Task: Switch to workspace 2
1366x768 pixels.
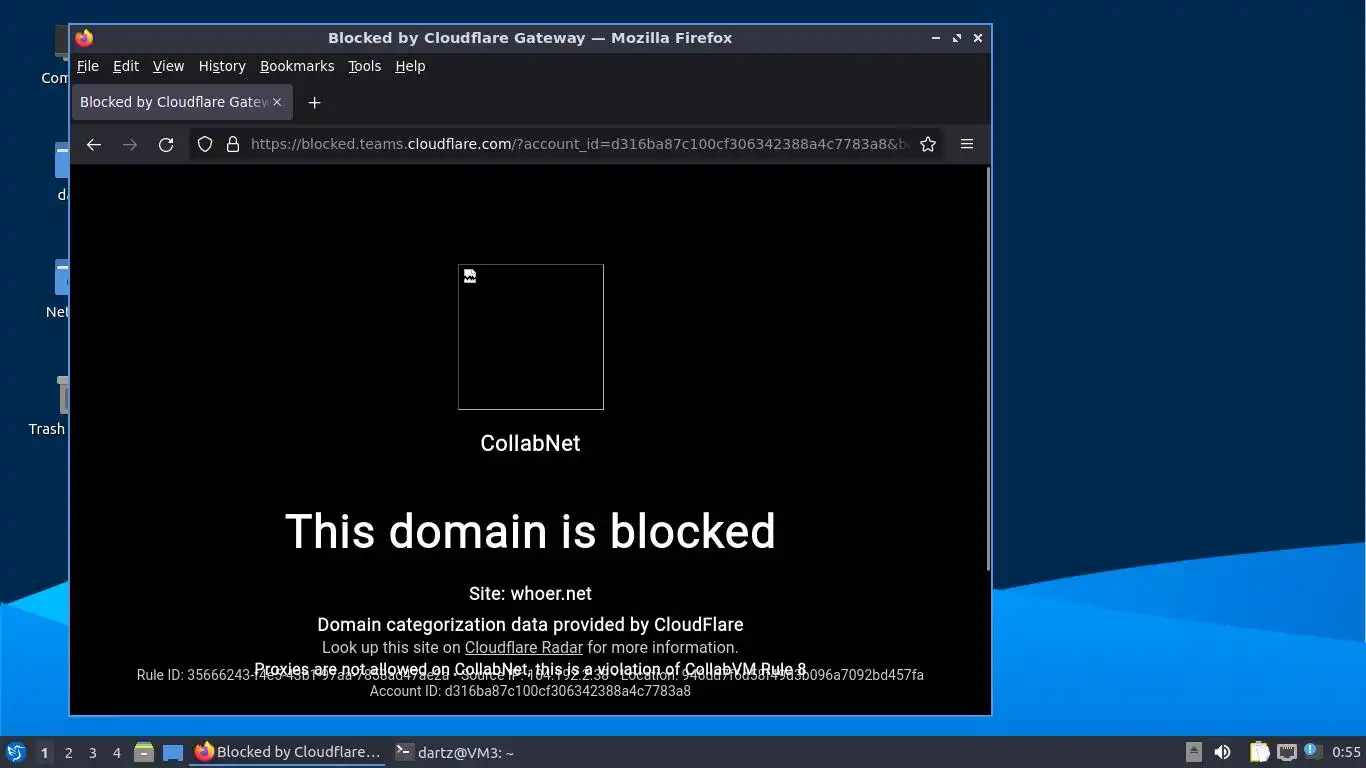Action: [68, 752]
